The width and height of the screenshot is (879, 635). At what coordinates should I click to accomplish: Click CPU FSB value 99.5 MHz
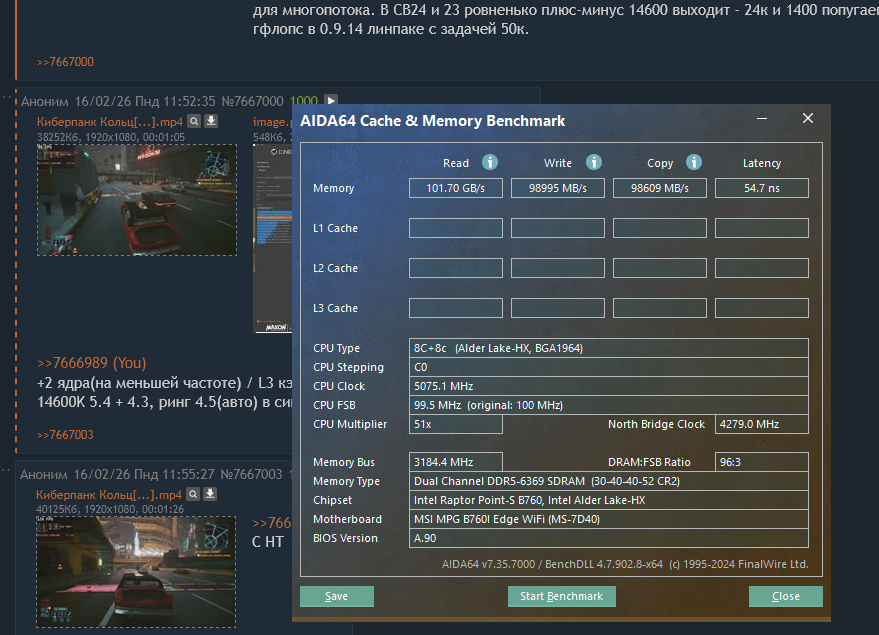pos(609,405)
